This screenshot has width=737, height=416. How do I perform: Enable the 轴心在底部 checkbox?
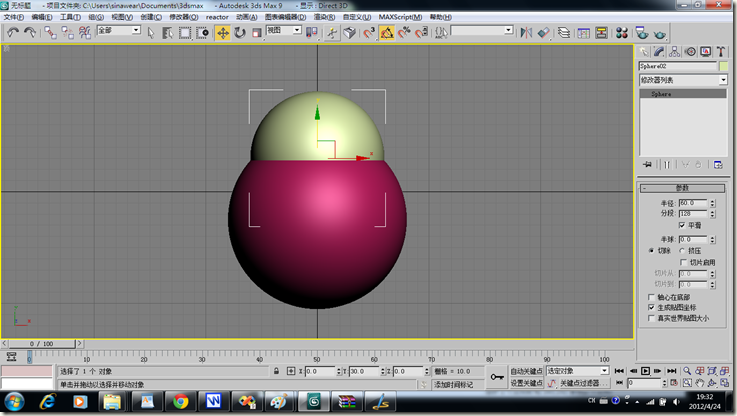click(x=651, y=297)
